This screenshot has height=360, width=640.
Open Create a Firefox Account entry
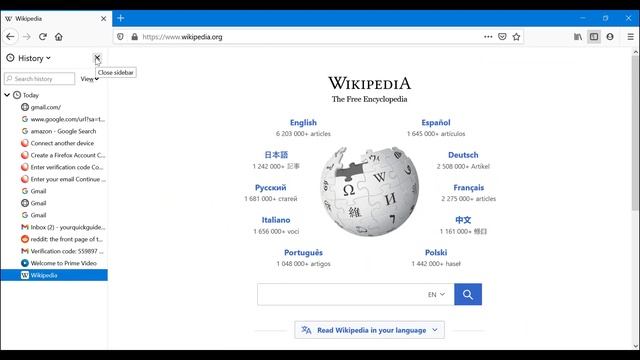click(x=63, y=155)
